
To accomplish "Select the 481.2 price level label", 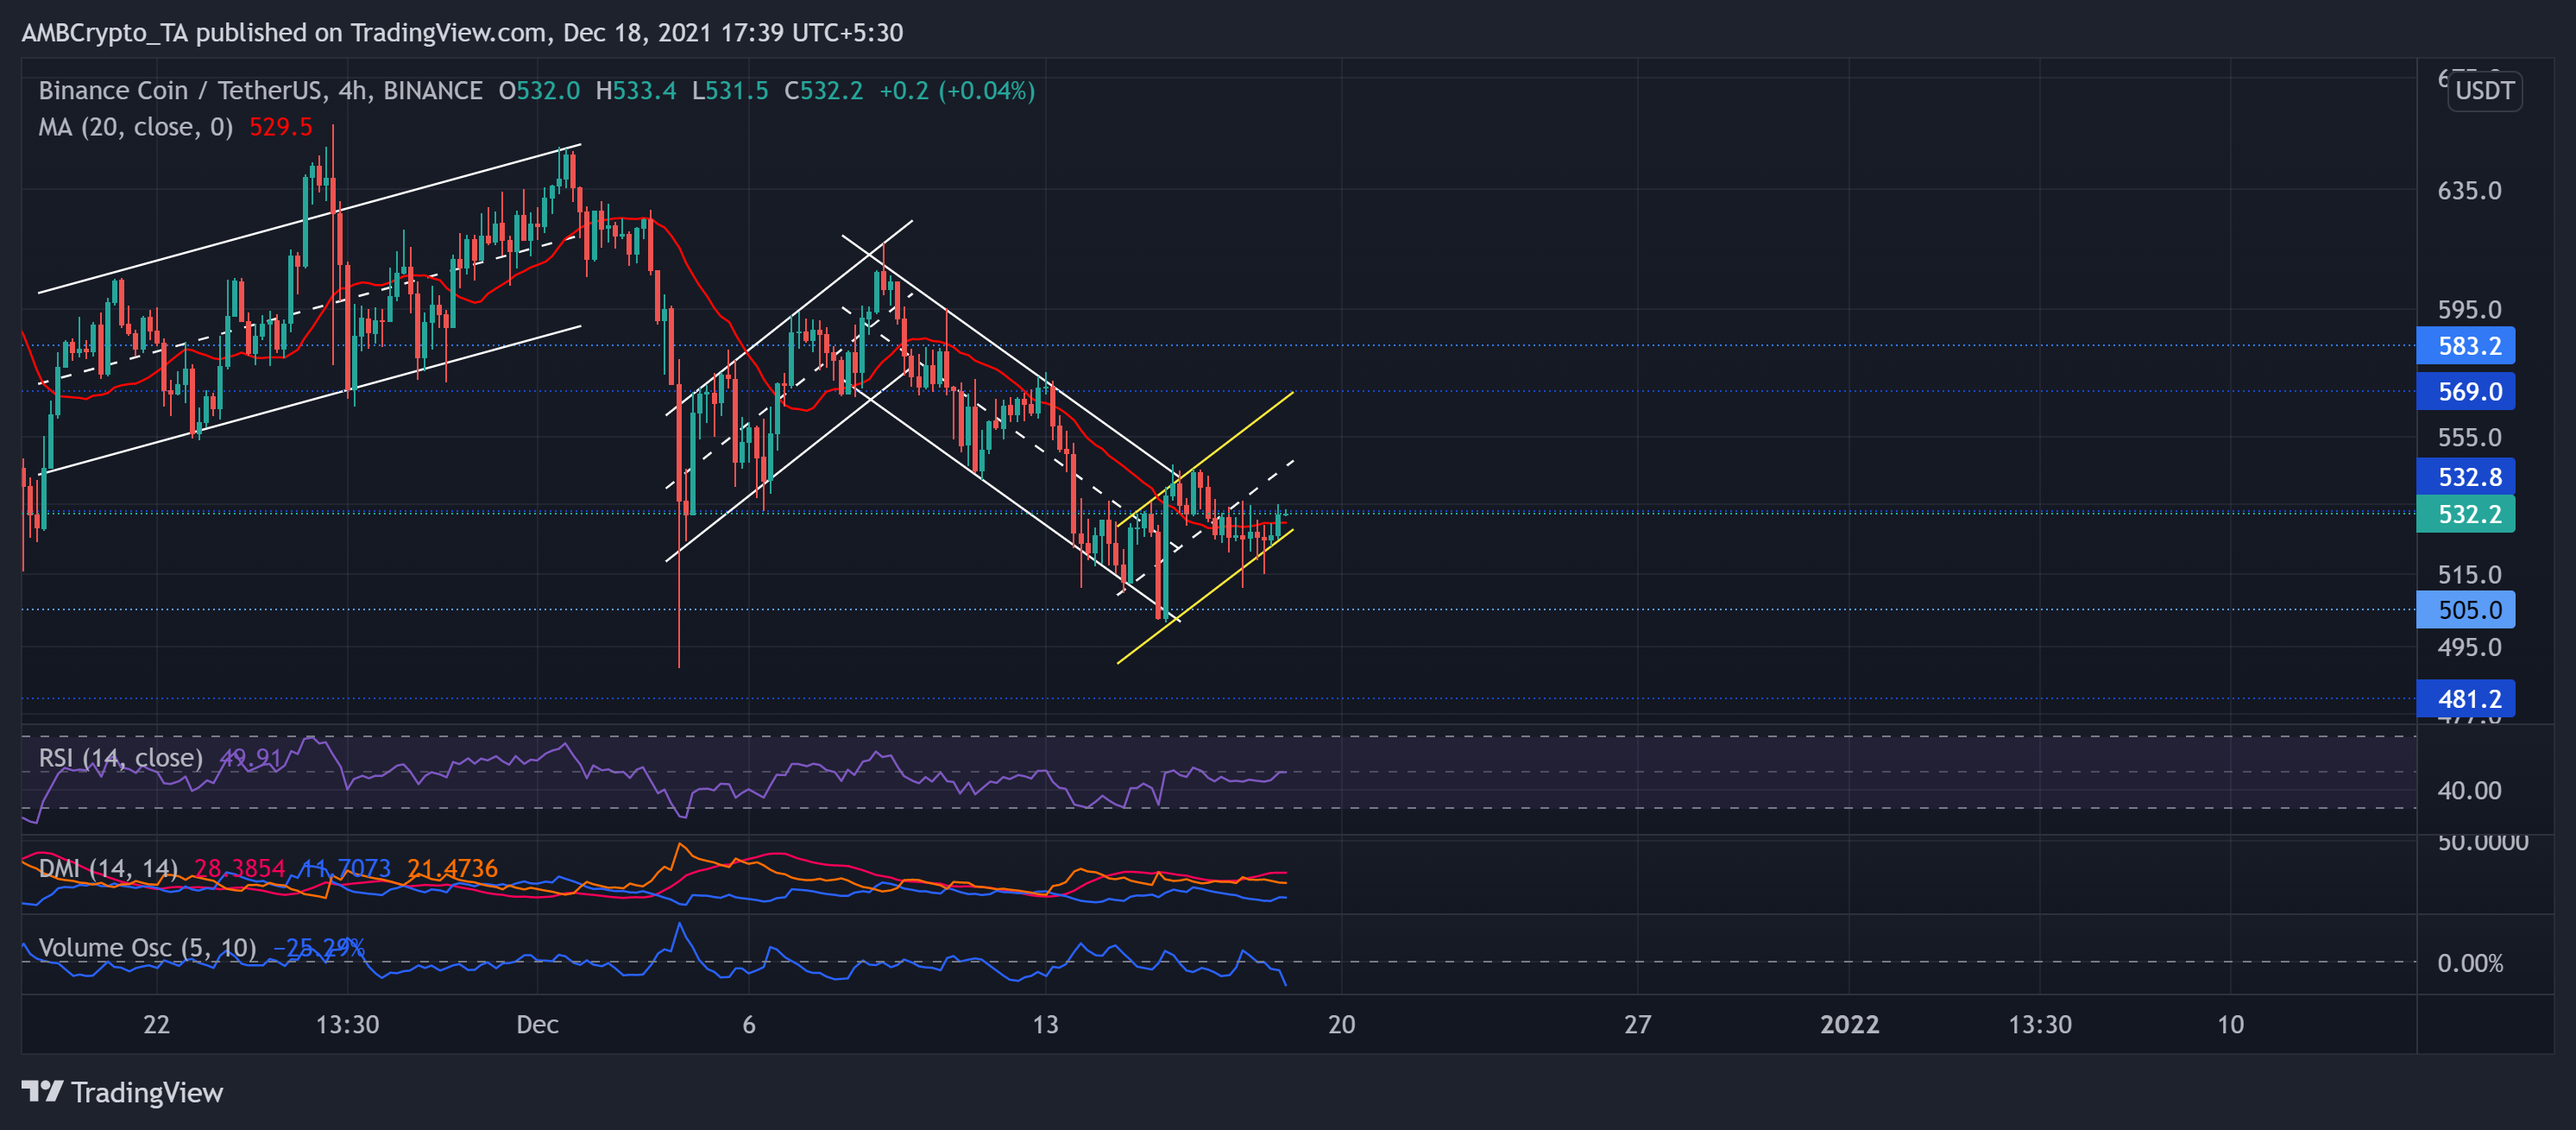I will (2465, 699).
